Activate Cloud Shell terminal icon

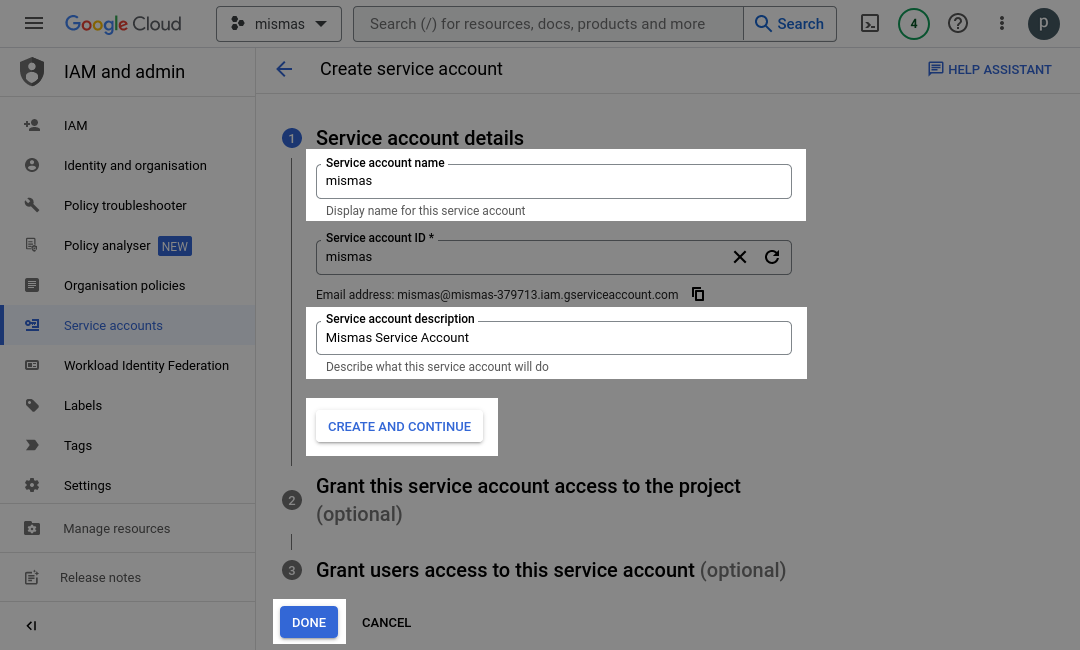(870, 24)
